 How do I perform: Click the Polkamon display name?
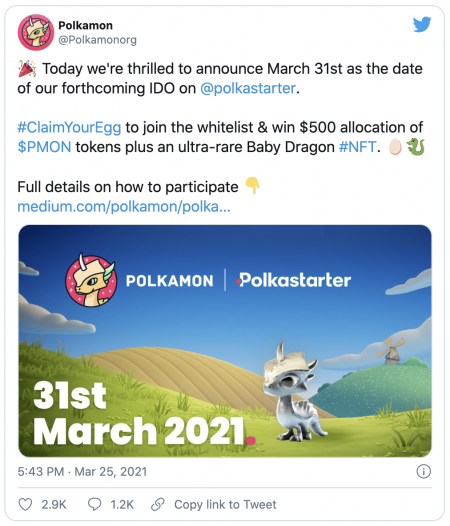(x=86, y=25)
